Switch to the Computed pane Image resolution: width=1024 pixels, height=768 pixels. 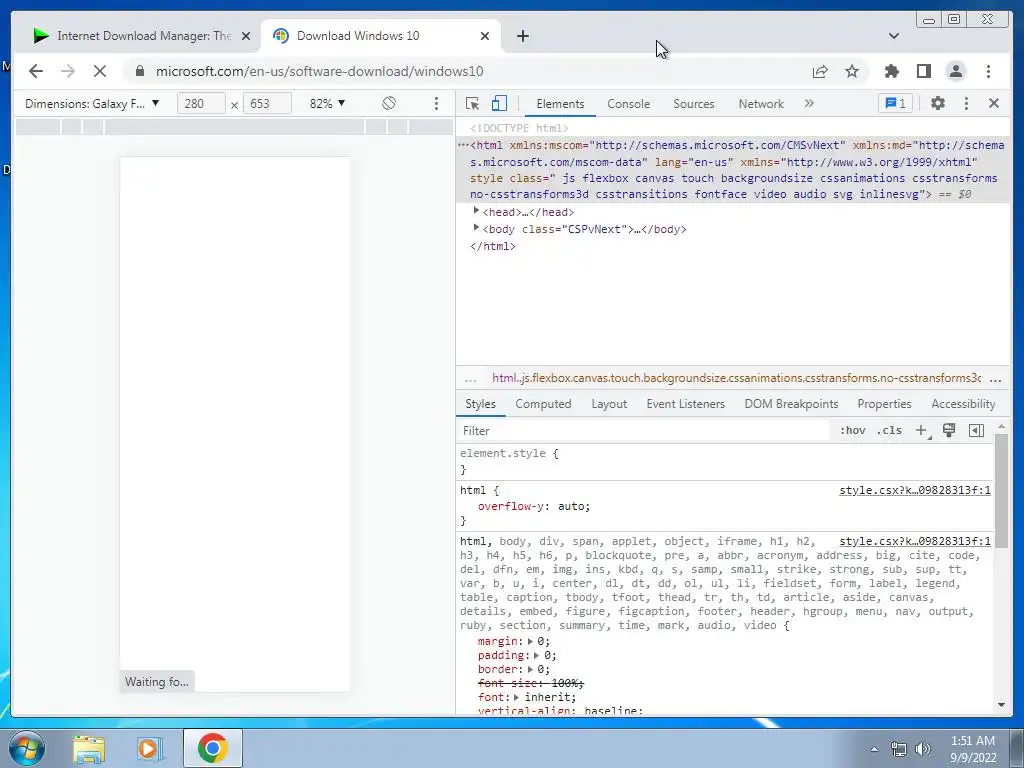pos(543,404)
